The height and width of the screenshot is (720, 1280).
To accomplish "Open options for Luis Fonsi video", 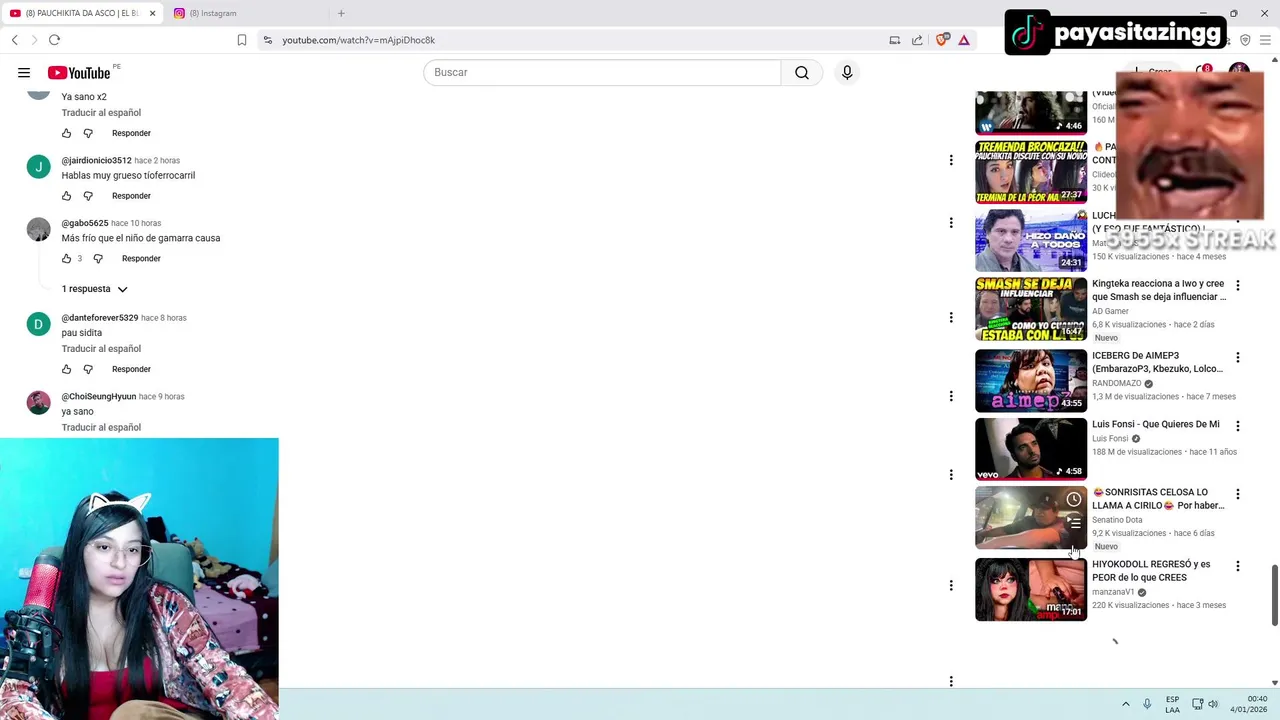I will point(1238,426).
